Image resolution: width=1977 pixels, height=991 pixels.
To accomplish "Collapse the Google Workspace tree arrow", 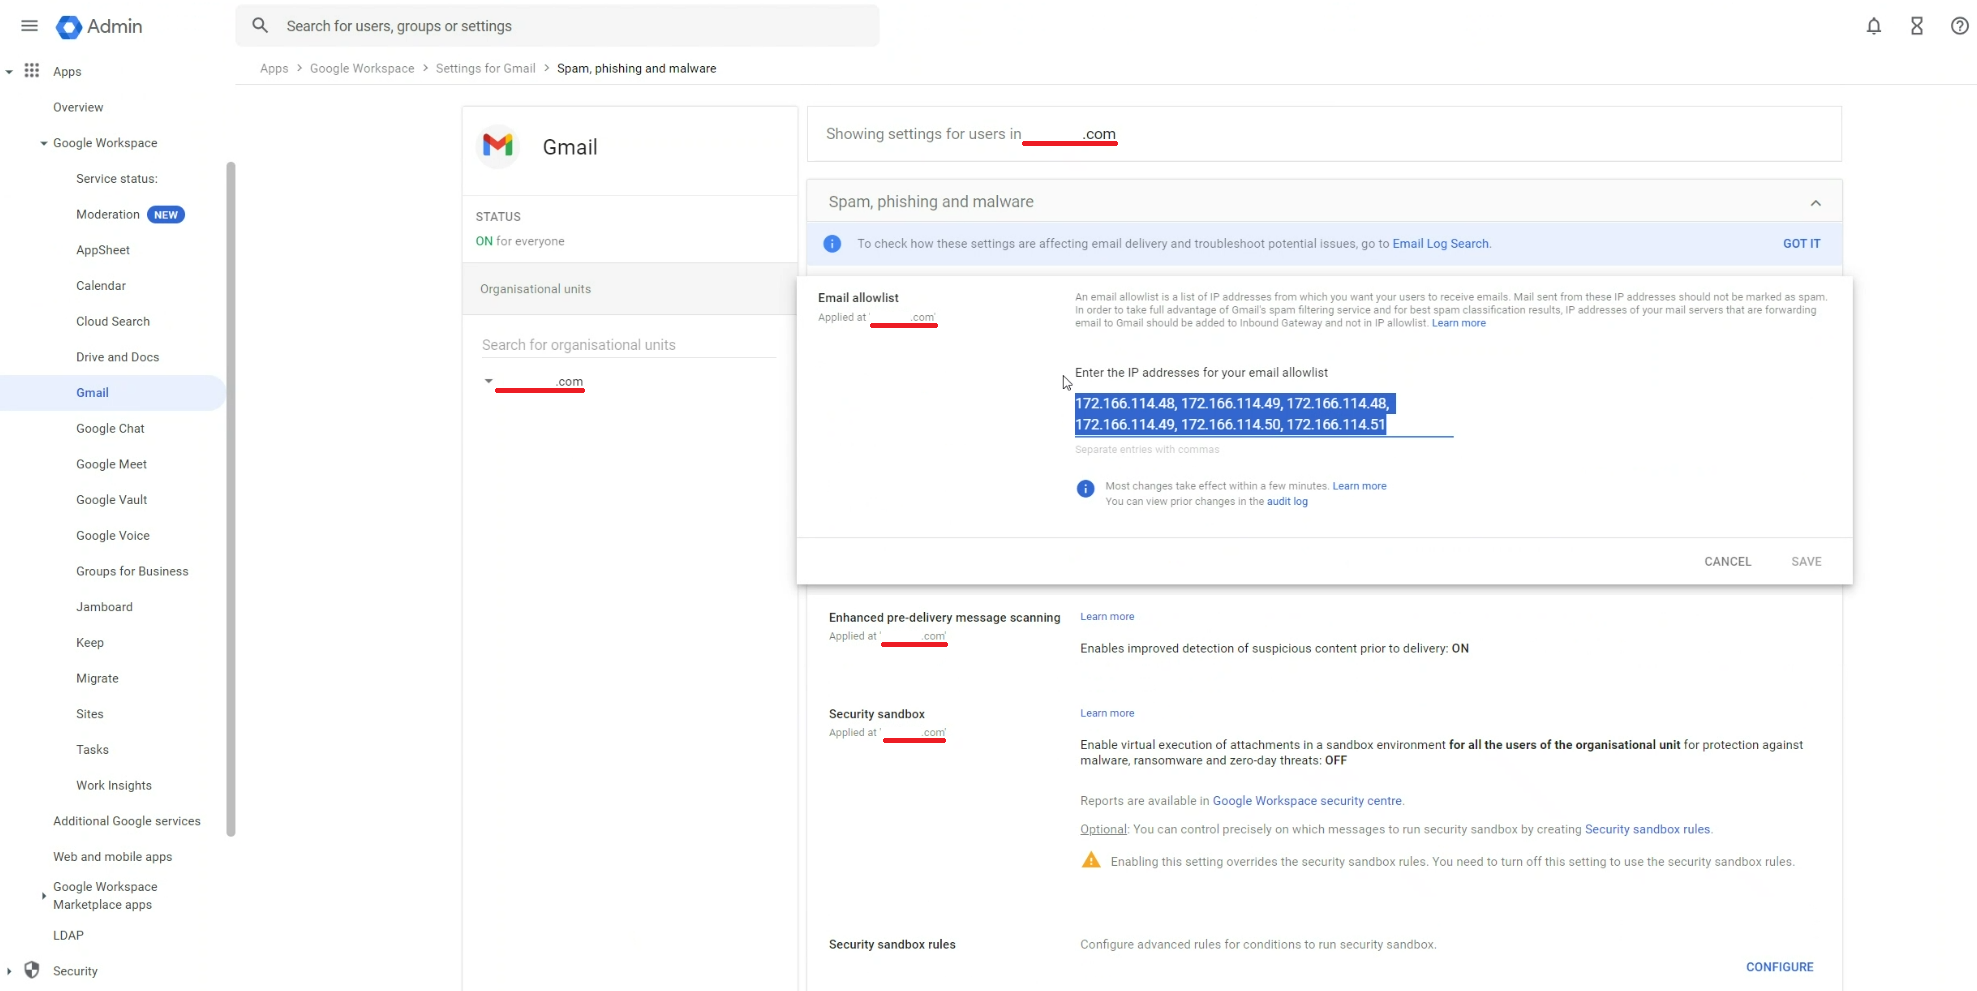I will pyautogui.click(x=44, y=143).
